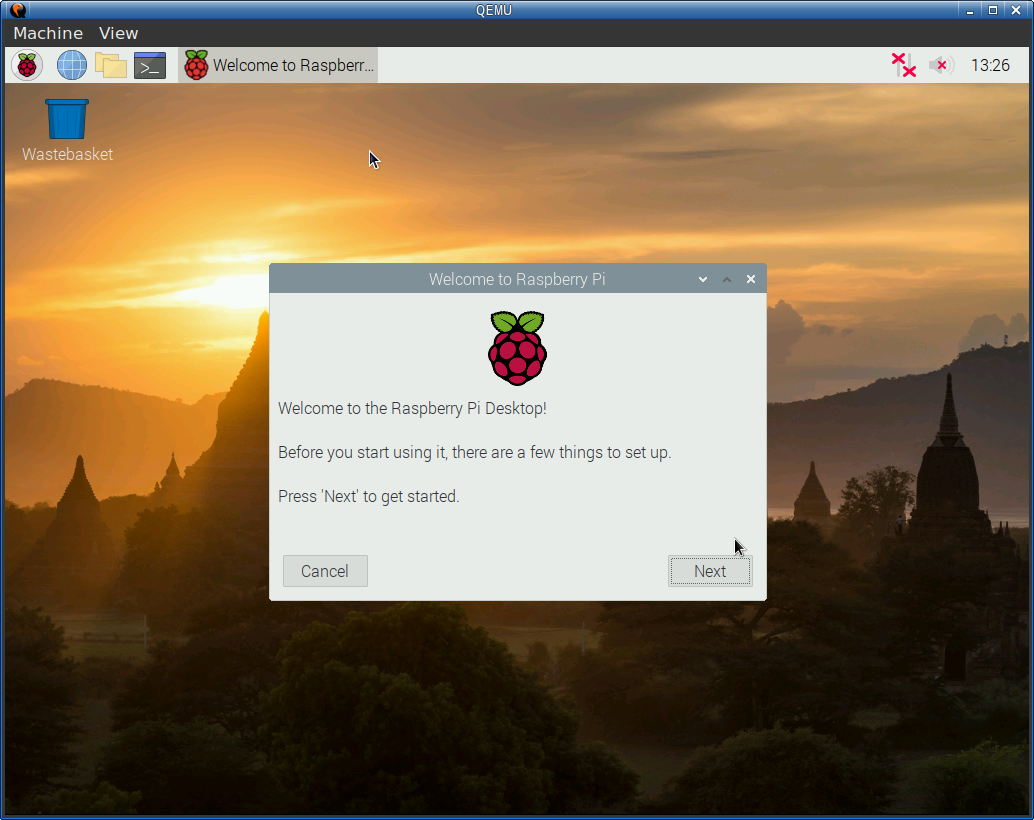Viewport: 1034px width, 820px height.
Task: Open the muted volume tray icon
Action: pos(940,65)
